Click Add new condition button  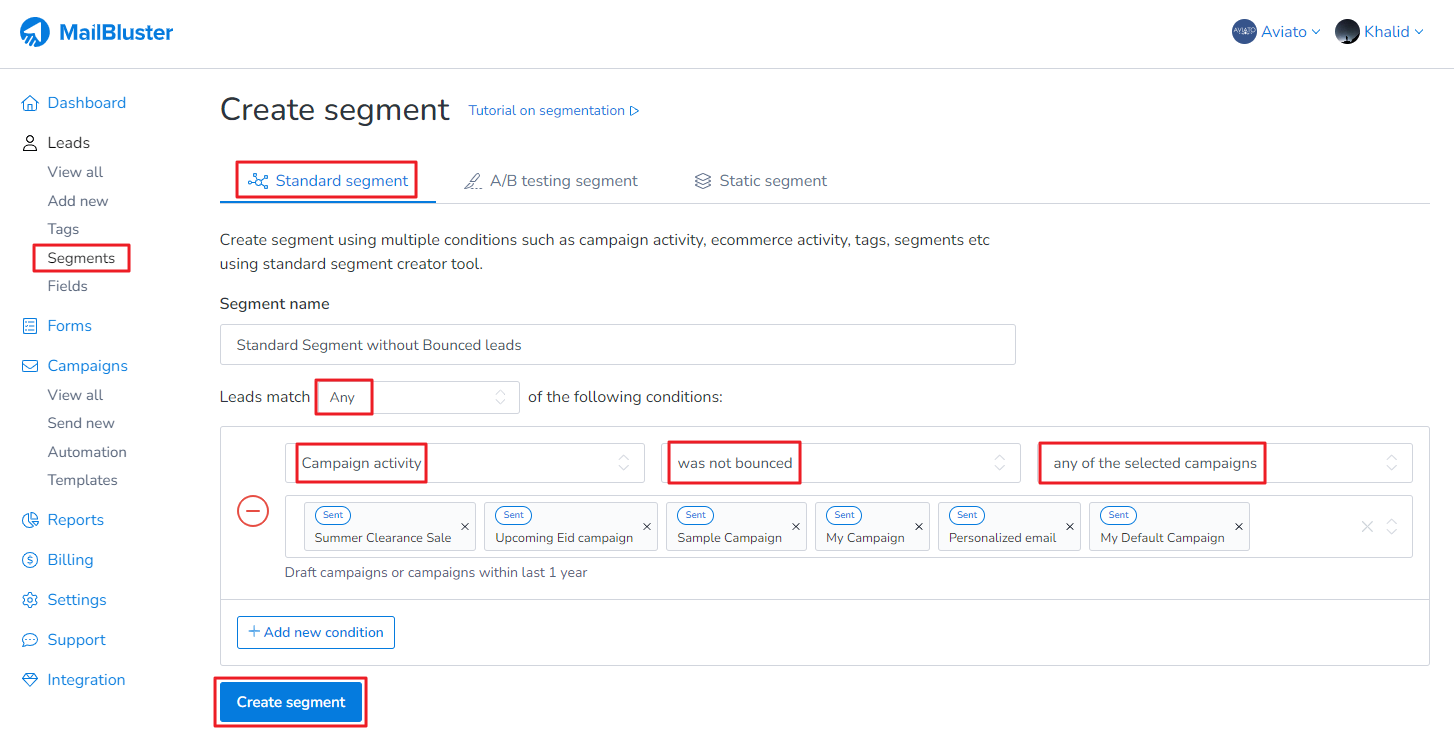tap(316, 632)
